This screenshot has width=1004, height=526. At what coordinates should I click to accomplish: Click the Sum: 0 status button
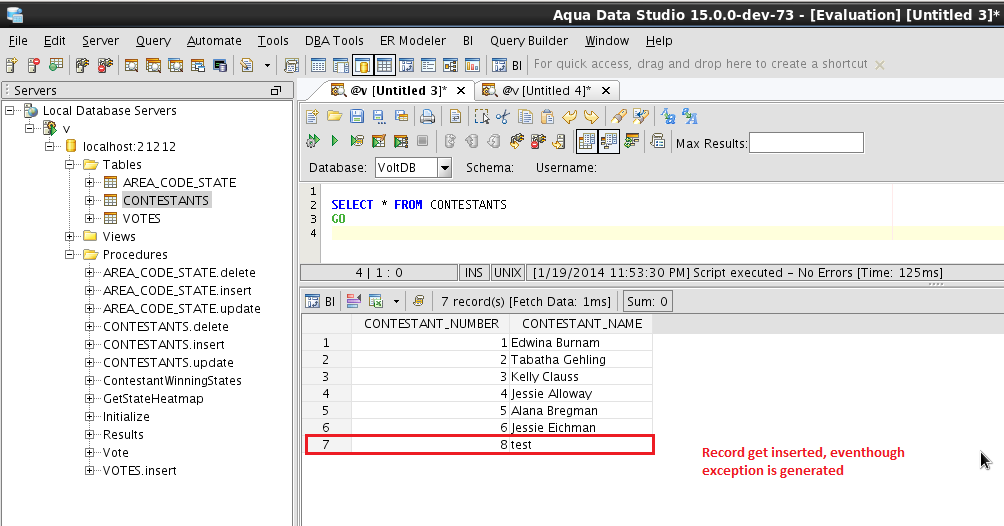click(x=647, y=301)
